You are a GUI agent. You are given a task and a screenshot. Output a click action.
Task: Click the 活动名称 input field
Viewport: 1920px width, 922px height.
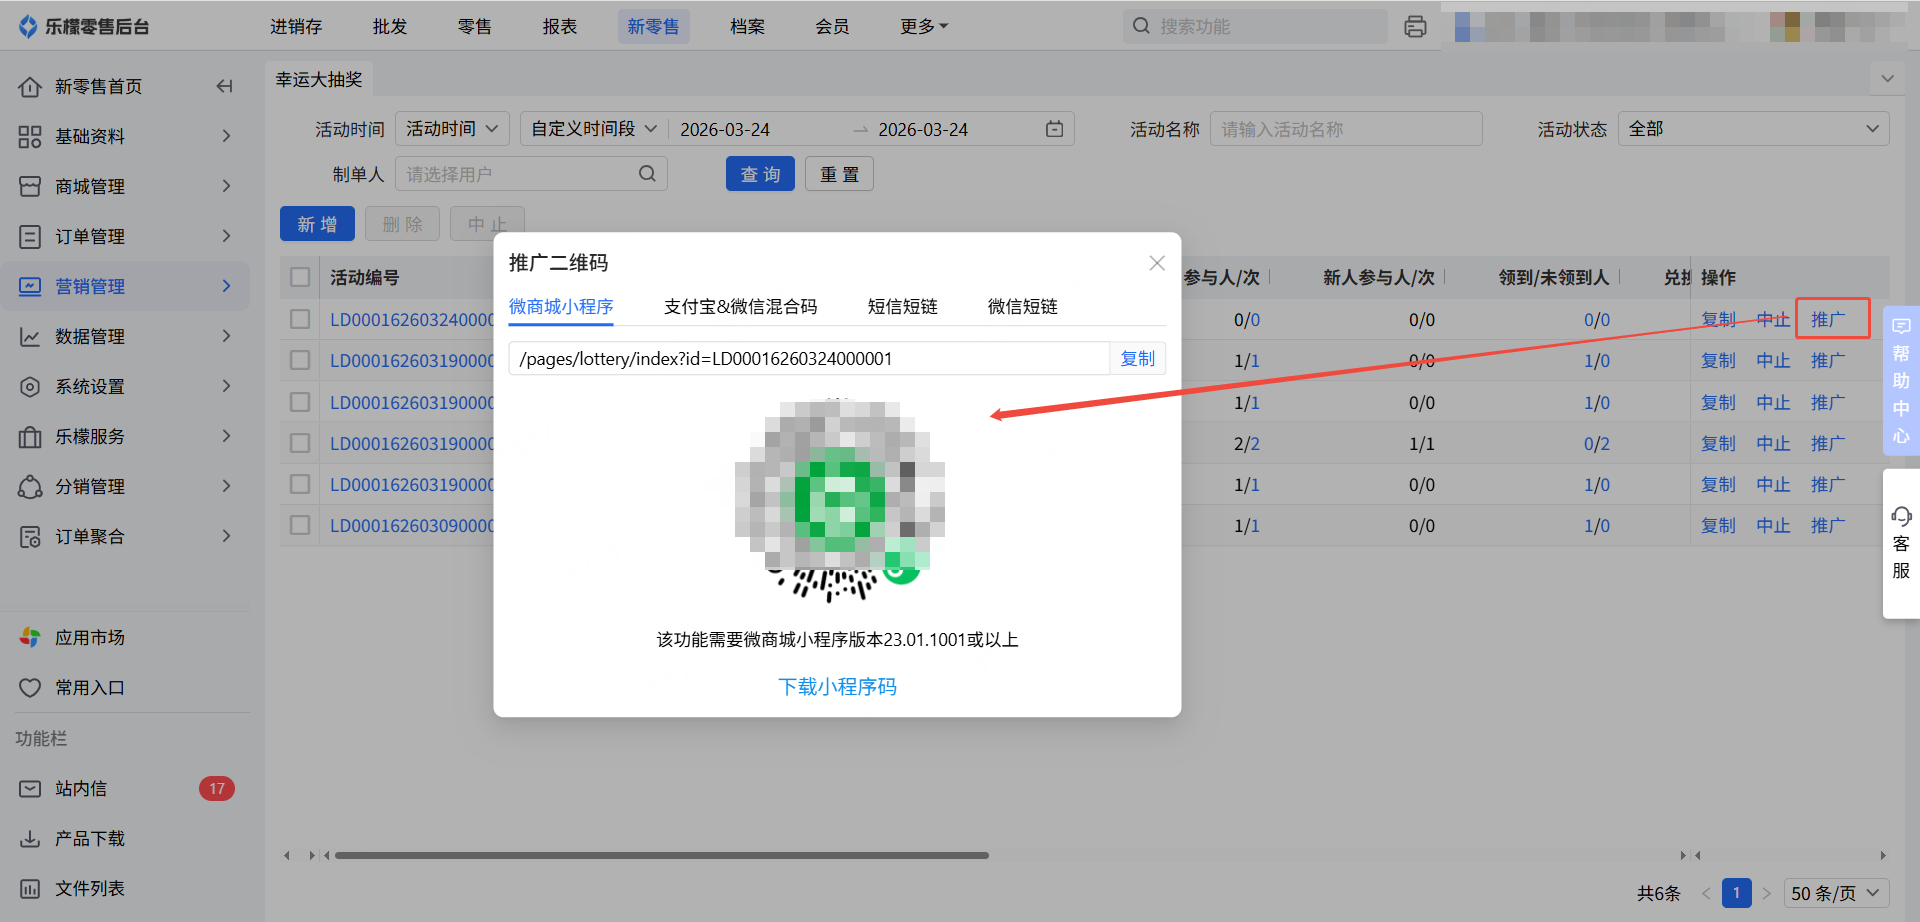[1346, 129]
